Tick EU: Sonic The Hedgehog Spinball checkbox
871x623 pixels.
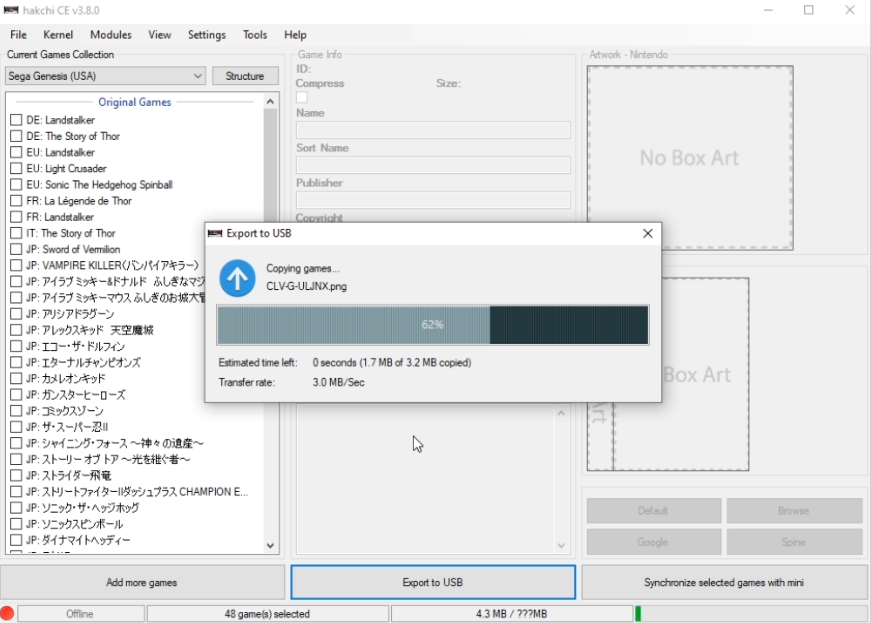point(16,184)
